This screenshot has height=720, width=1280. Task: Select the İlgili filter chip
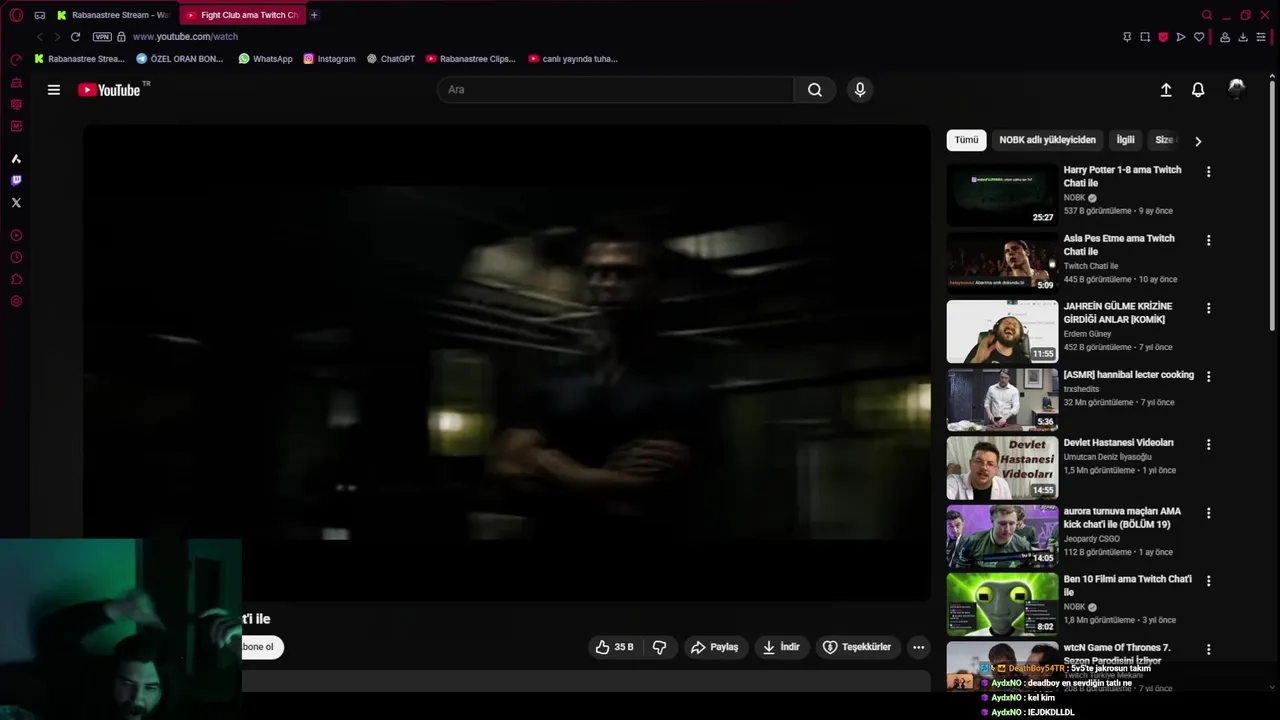coord(1126,140)
